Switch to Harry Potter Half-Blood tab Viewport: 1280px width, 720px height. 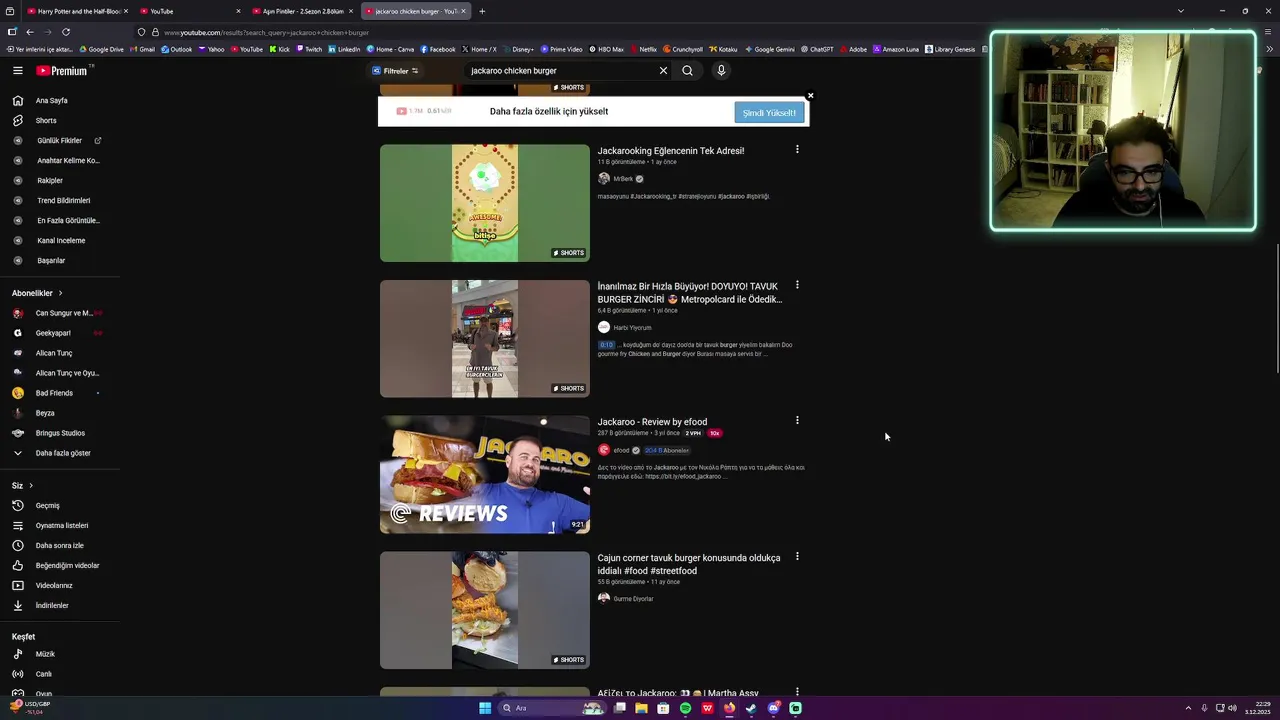(x=78, y=11)
